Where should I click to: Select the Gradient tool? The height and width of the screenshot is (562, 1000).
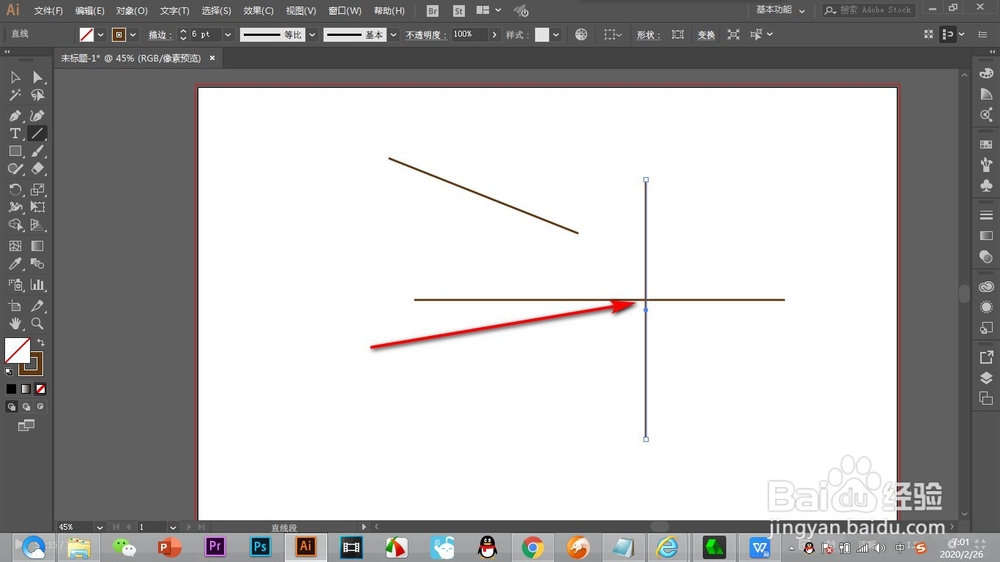(38, 246)
